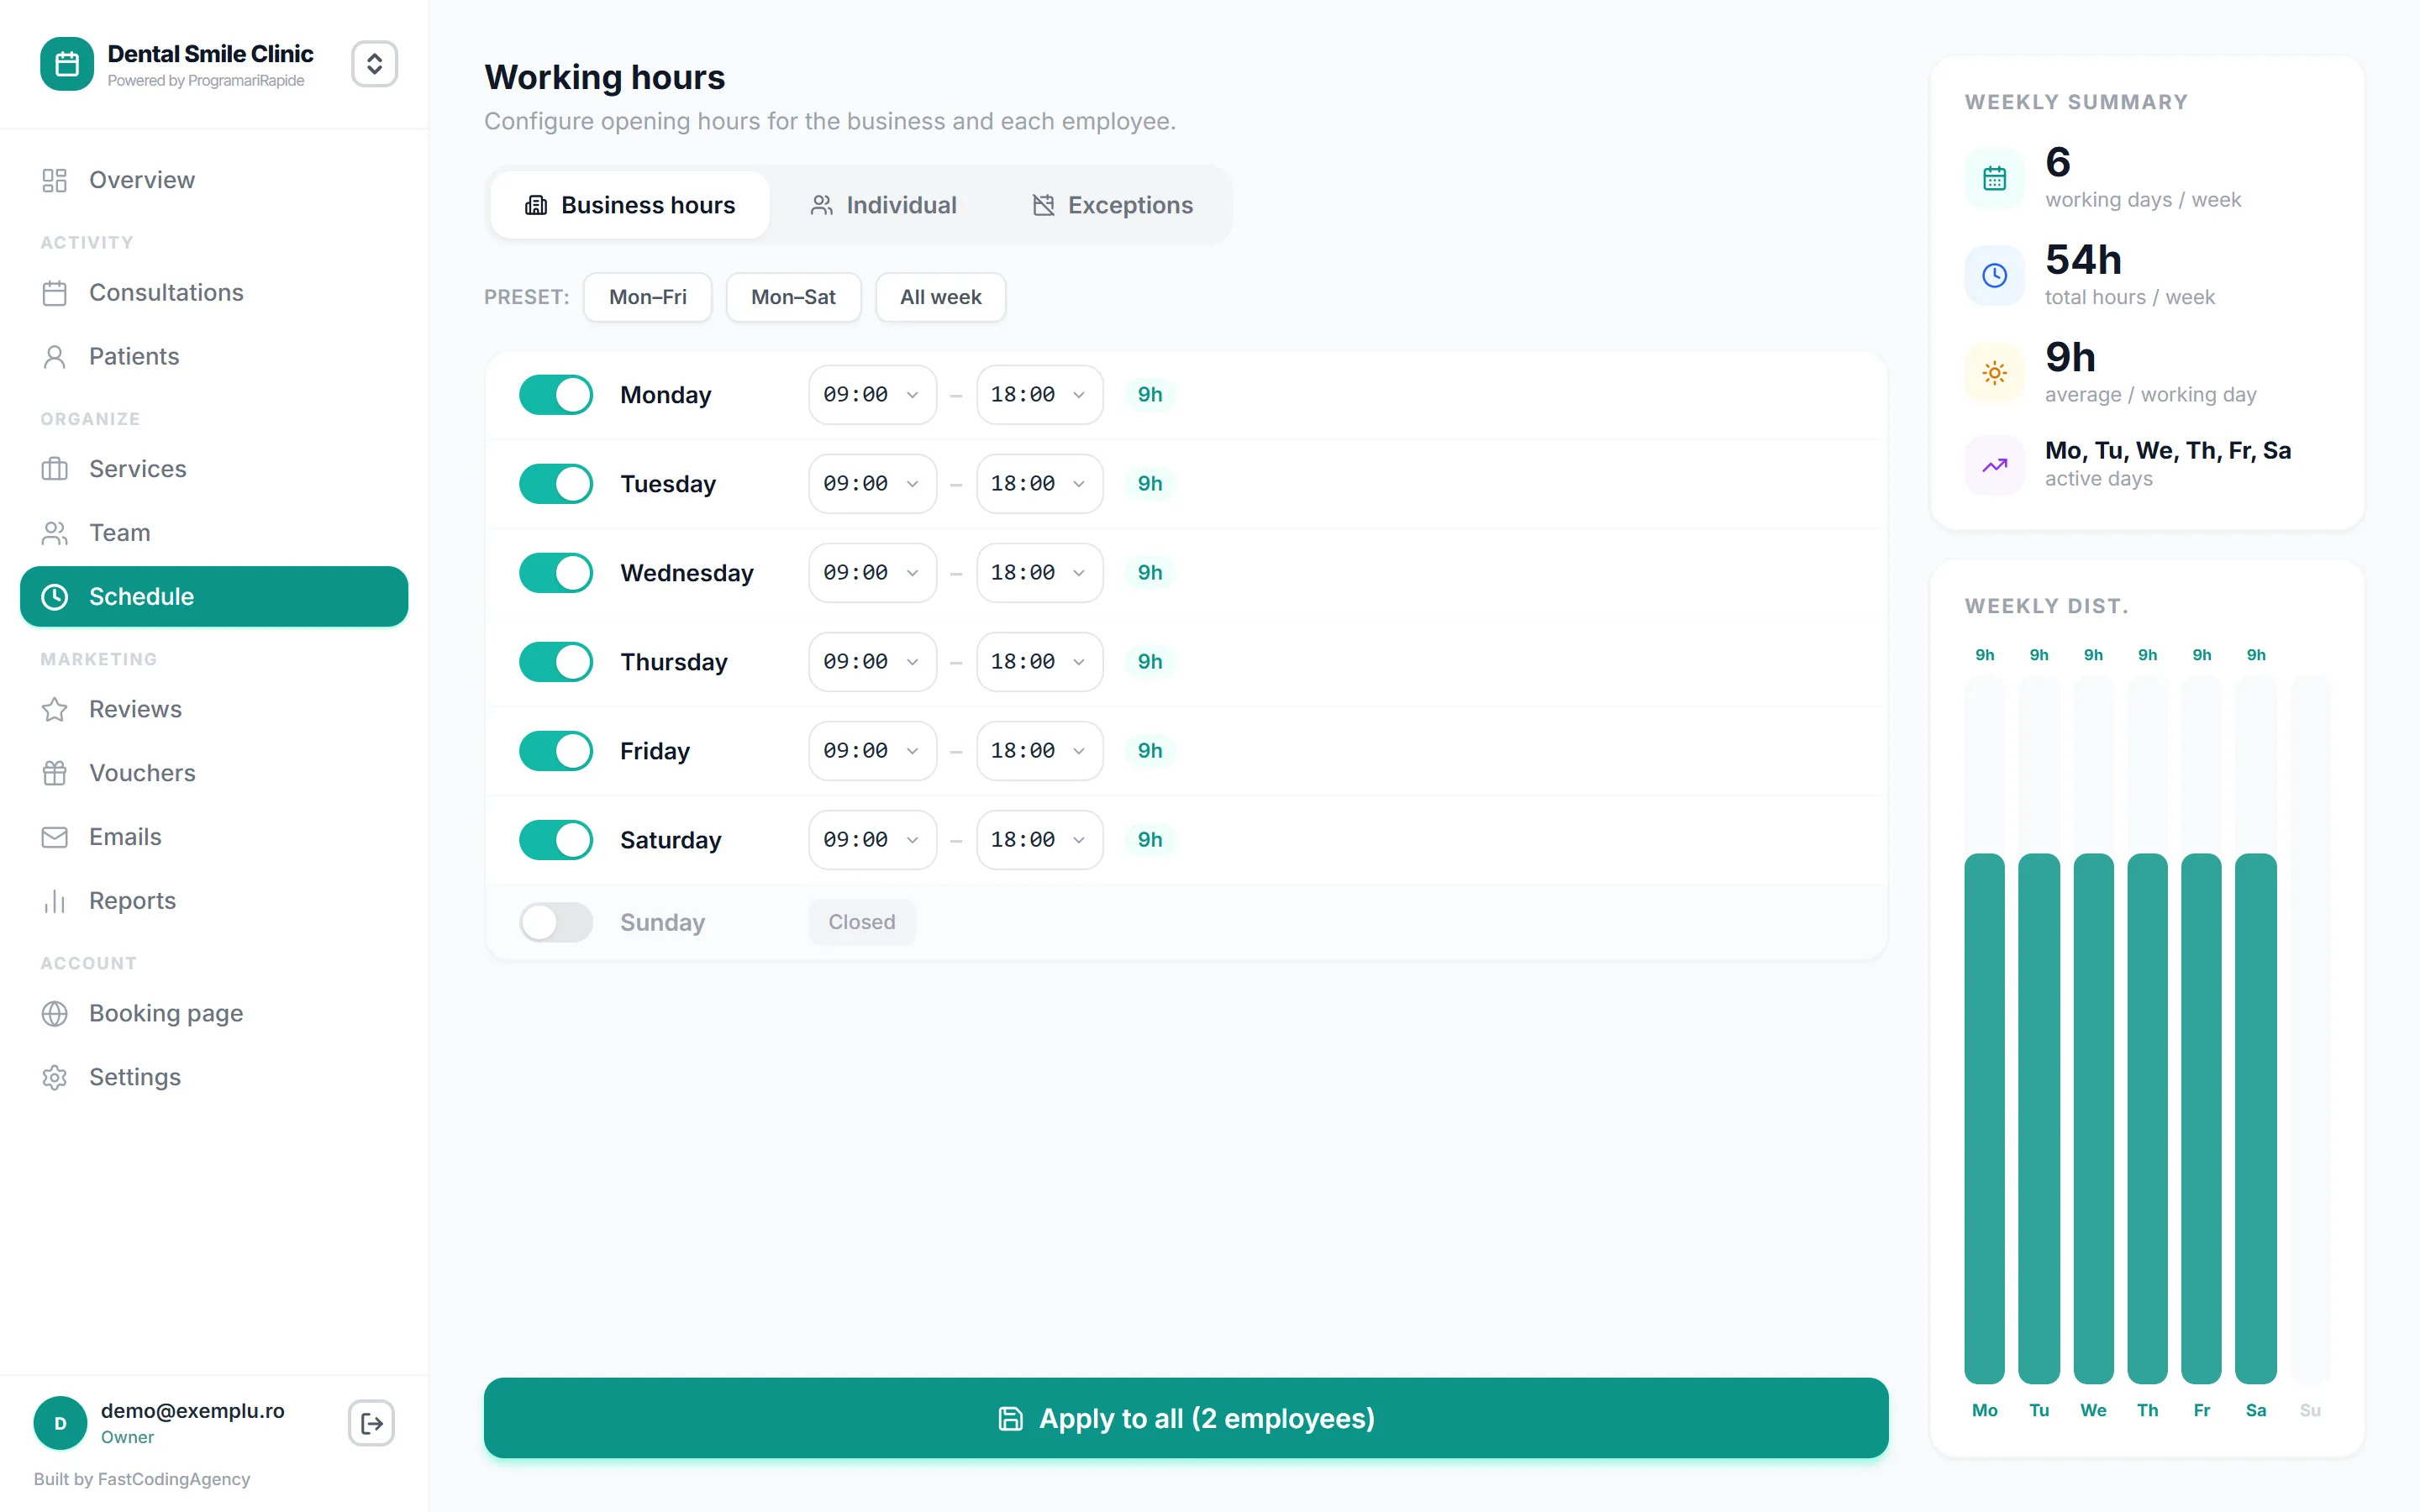Toggle Thursday working day off
This screenshot has height=1512, width=2420.
tap(556, 662)
